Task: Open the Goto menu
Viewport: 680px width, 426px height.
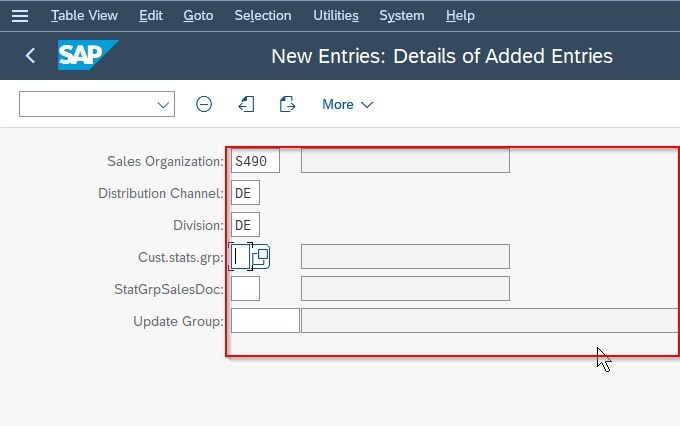Action: pos(198,16)
